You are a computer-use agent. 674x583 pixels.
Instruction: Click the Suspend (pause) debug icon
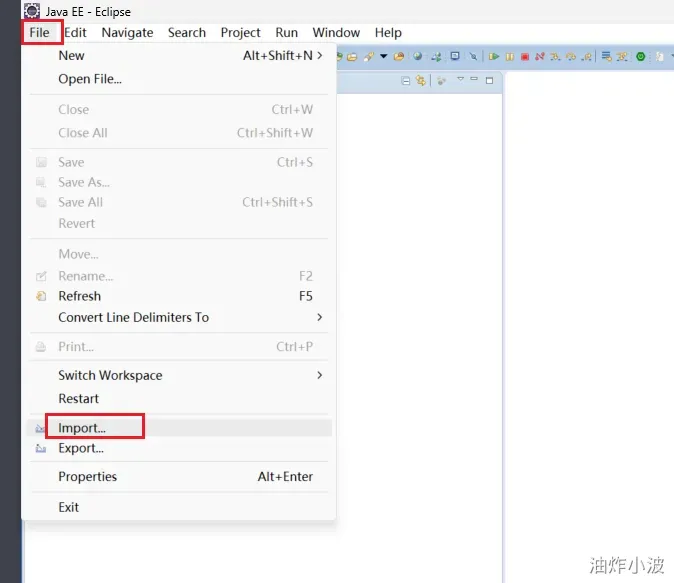(x=509, y=56)
